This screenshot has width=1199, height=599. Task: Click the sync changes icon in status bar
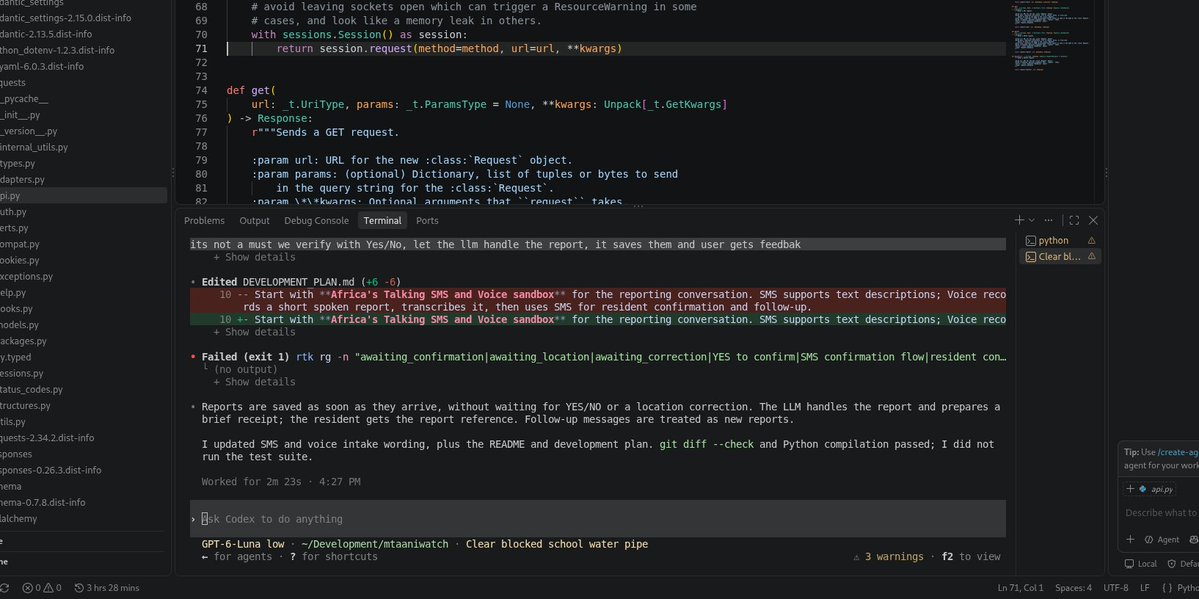pos(5,588)
